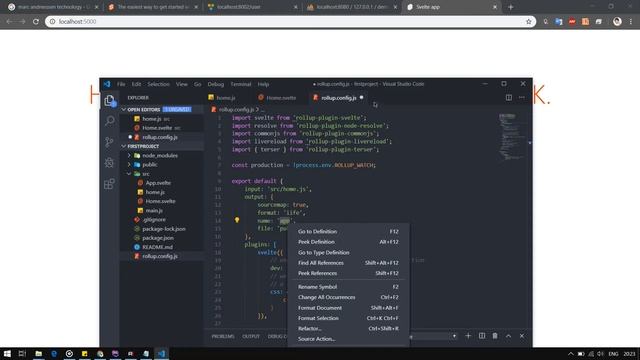The image size is (640, 360).
Task: Expand the node_modules folder
Action: pyautogui.click(x=129, y=156)
